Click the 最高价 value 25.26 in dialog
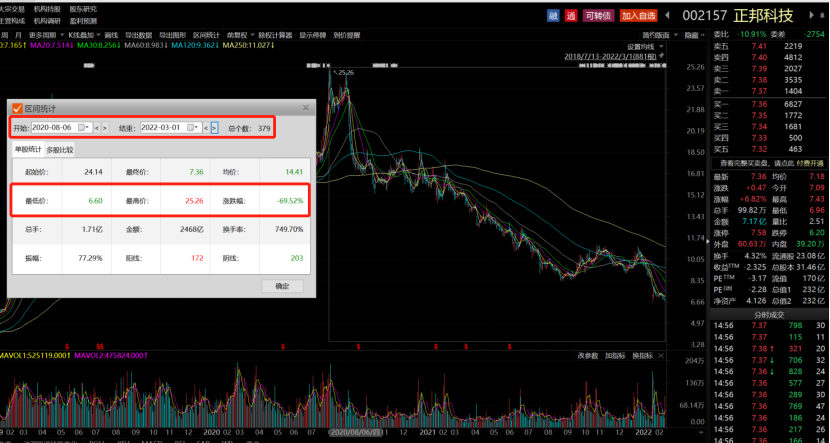The image size is (830, 443). click(x=194, y=201)
